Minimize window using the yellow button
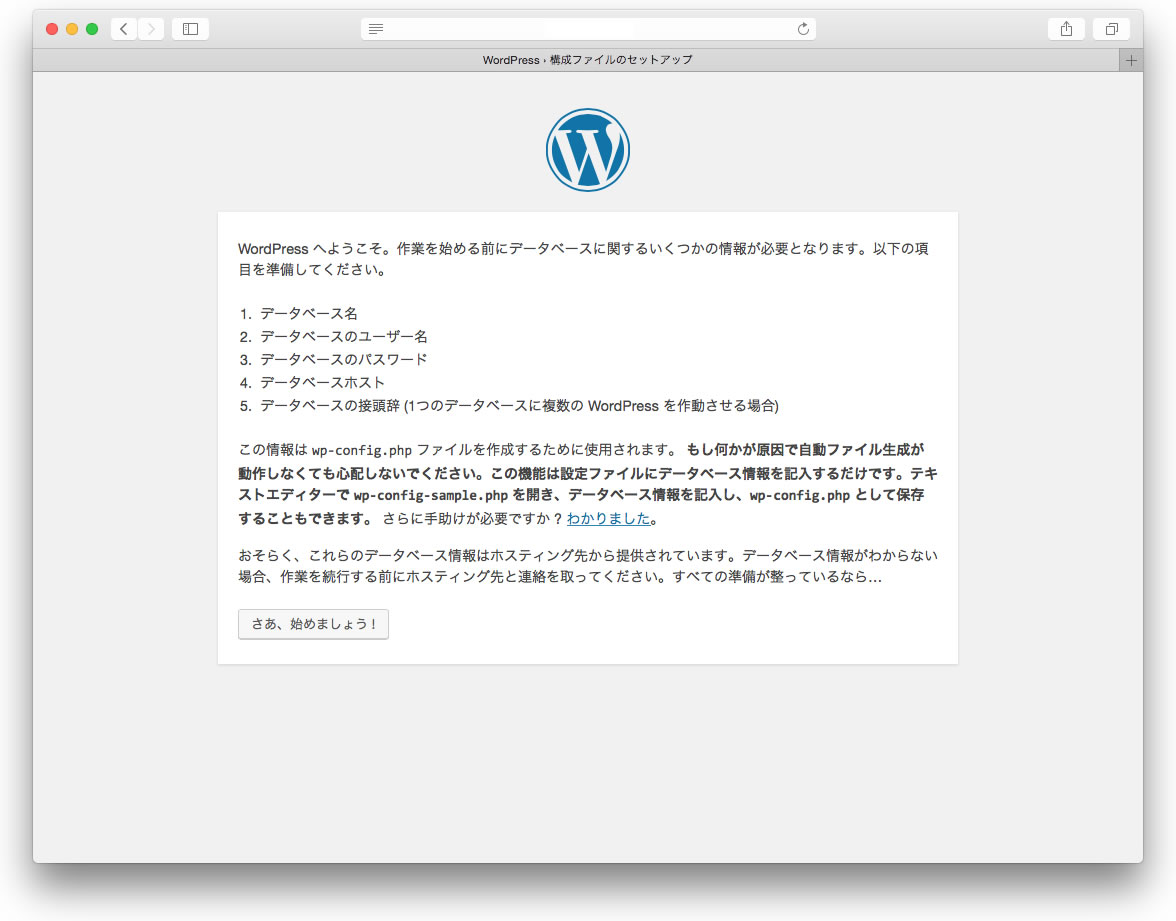Screen dimensions: 1176x921 coord(72,29)
